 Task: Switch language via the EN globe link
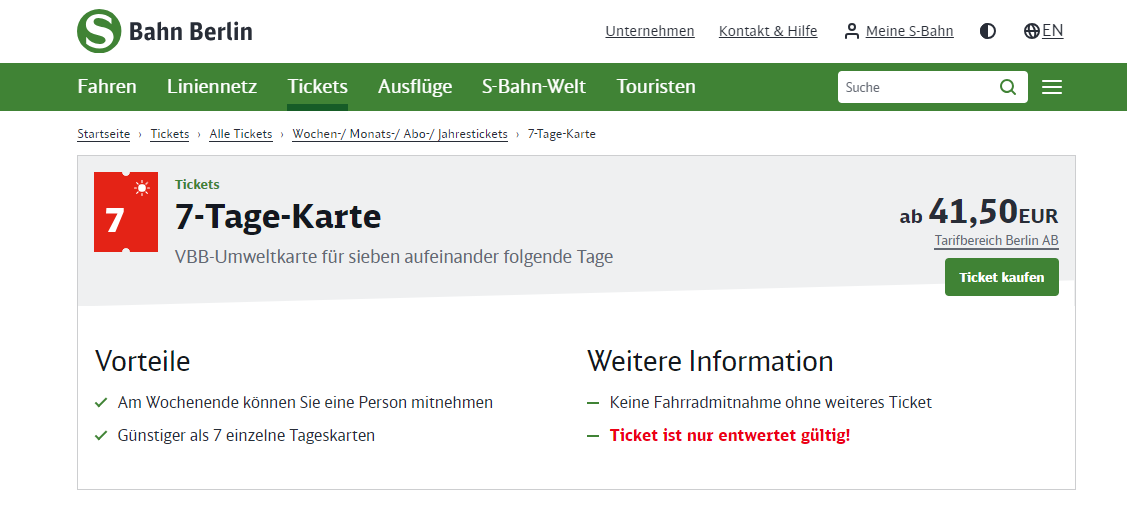tap(1043, 31)
